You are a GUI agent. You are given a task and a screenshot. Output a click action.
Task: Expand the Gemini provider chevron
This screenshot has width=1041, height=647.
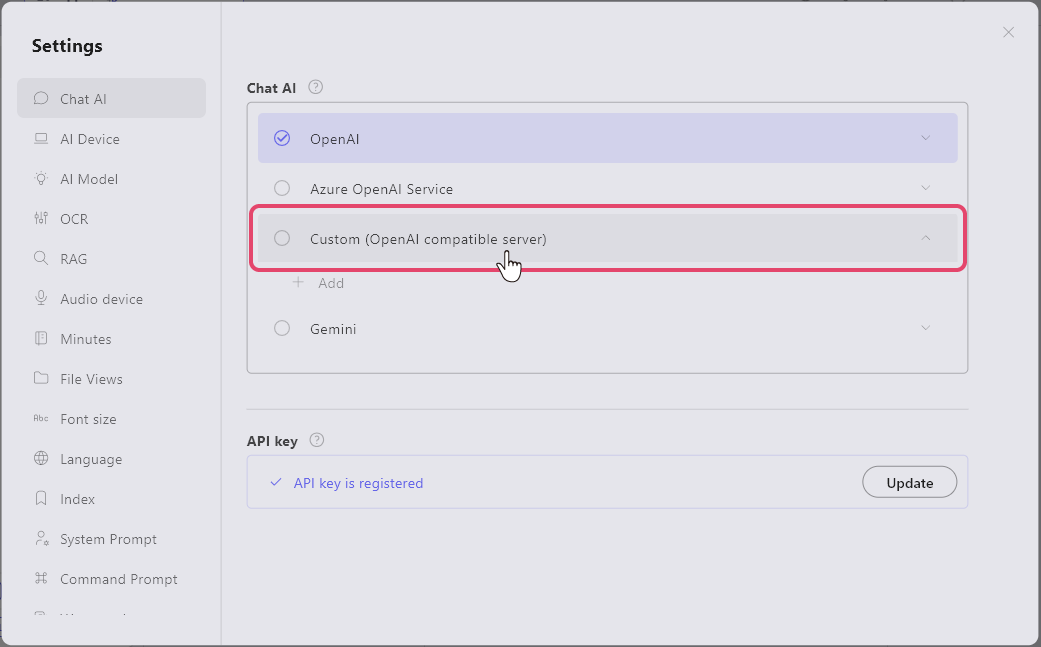point(926,328)
